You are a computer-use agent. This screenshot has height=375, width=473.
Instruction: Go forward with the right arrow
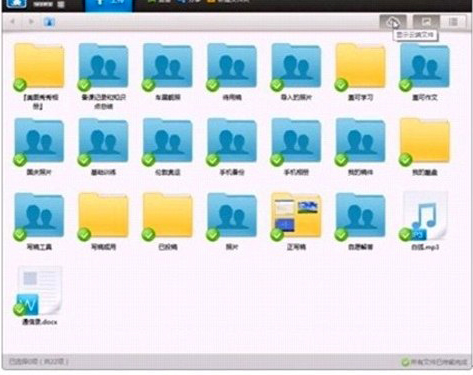31,22
